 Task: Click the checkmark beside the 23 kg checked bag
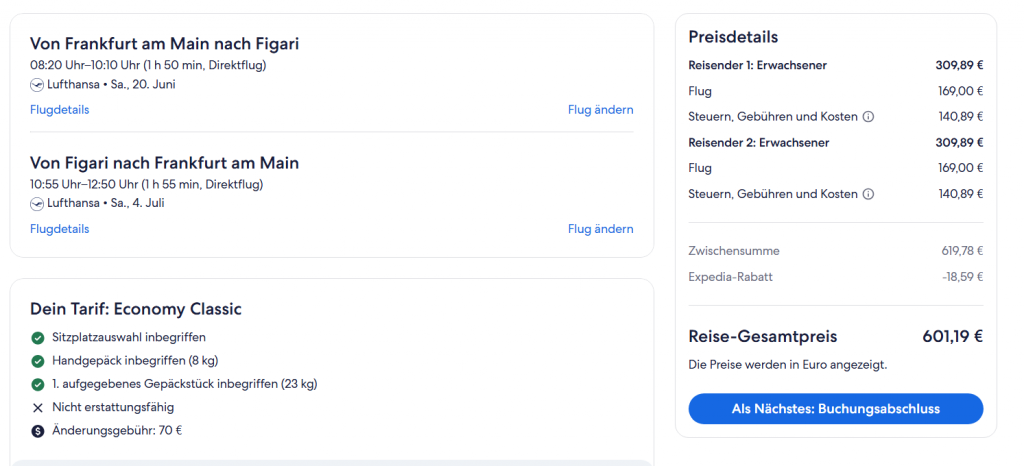[38, 384]
